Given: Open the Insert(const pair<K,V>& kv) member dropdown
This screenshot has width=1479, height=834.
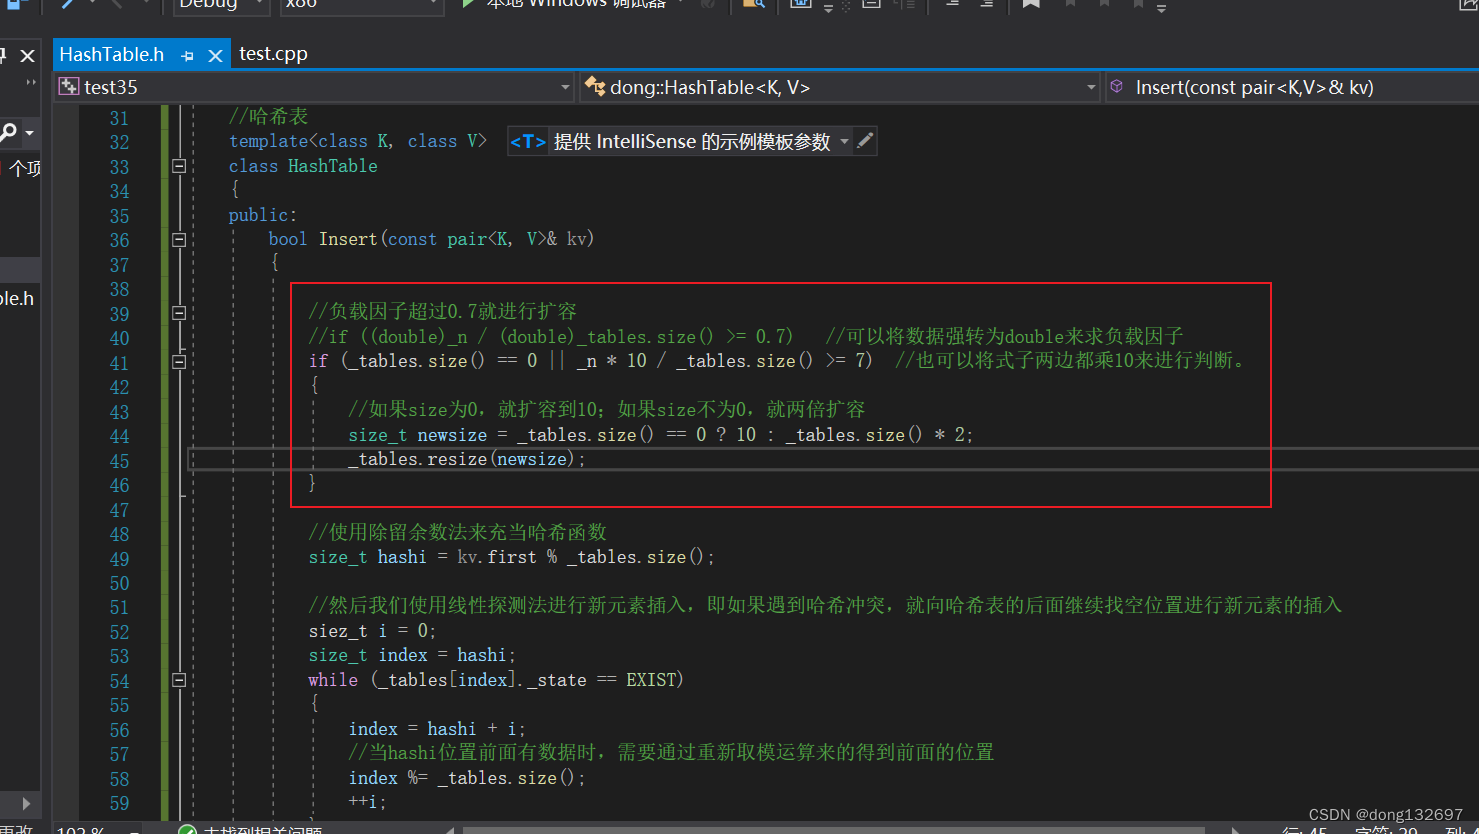Looking at the screenshot, I should coord(1292,87).
